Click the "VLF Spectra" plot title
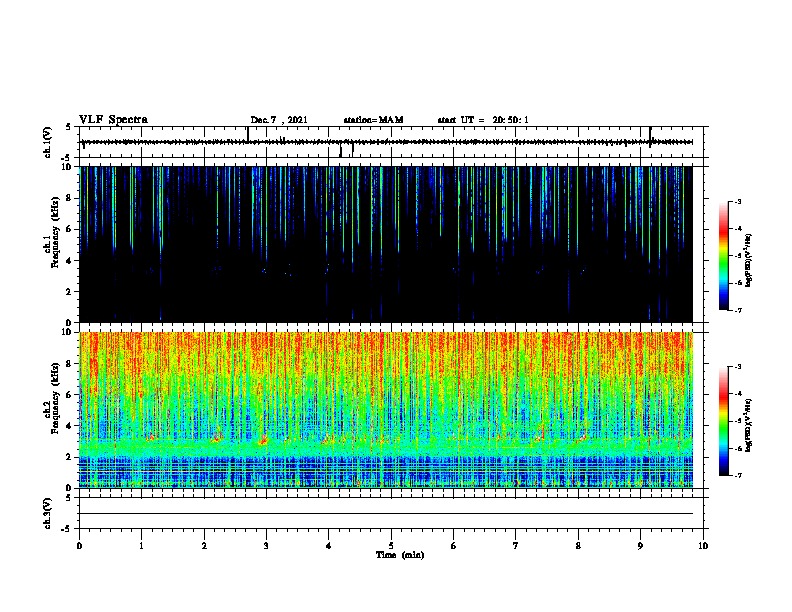Image resolution: width=792 pixels, height=612 pixels. 113,120
